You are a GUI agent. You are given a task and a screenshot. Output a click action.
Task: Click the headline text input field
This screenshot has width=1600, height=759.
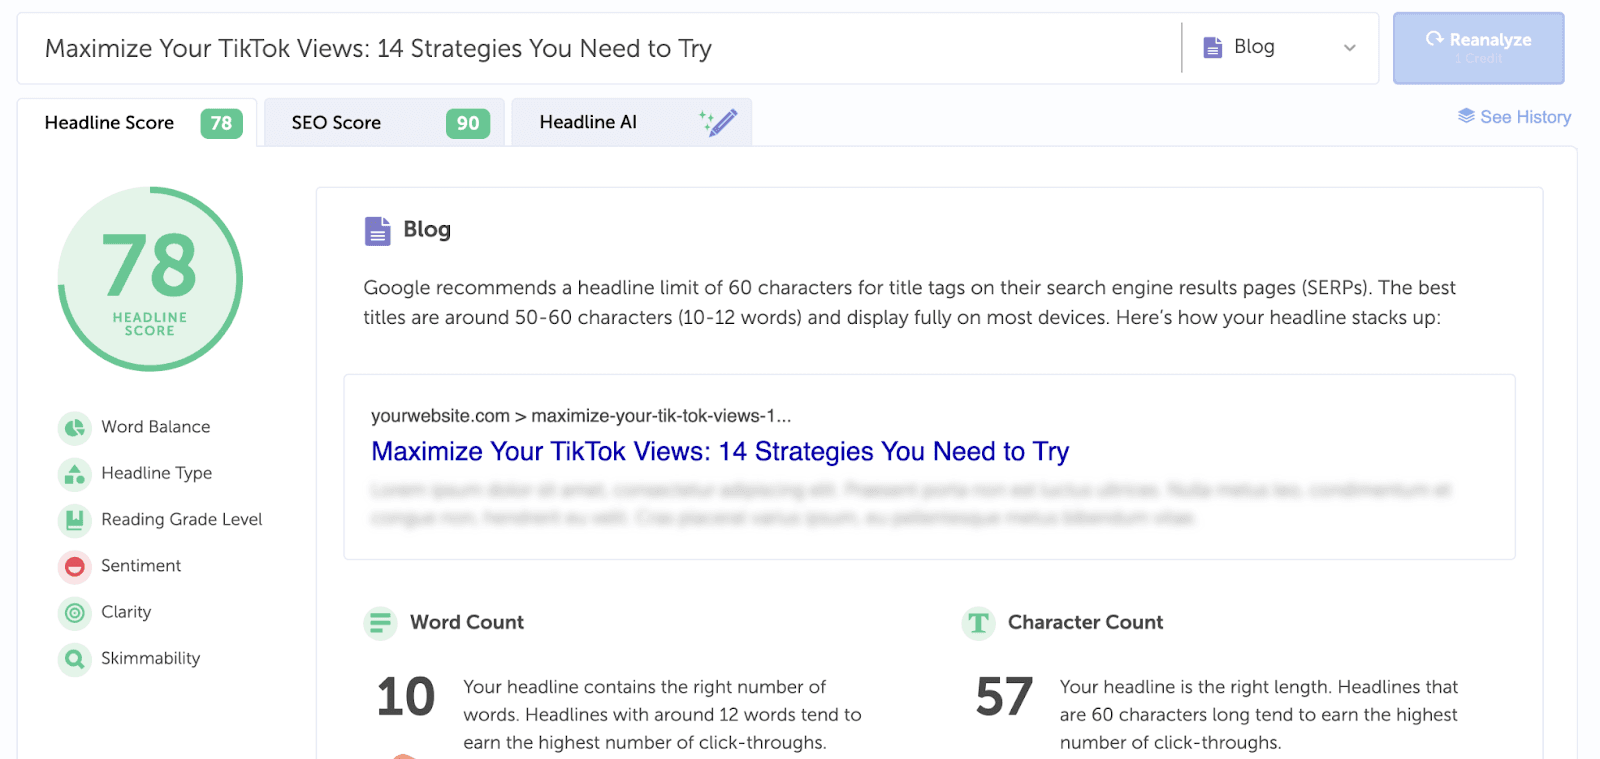[x=599, y=48]
